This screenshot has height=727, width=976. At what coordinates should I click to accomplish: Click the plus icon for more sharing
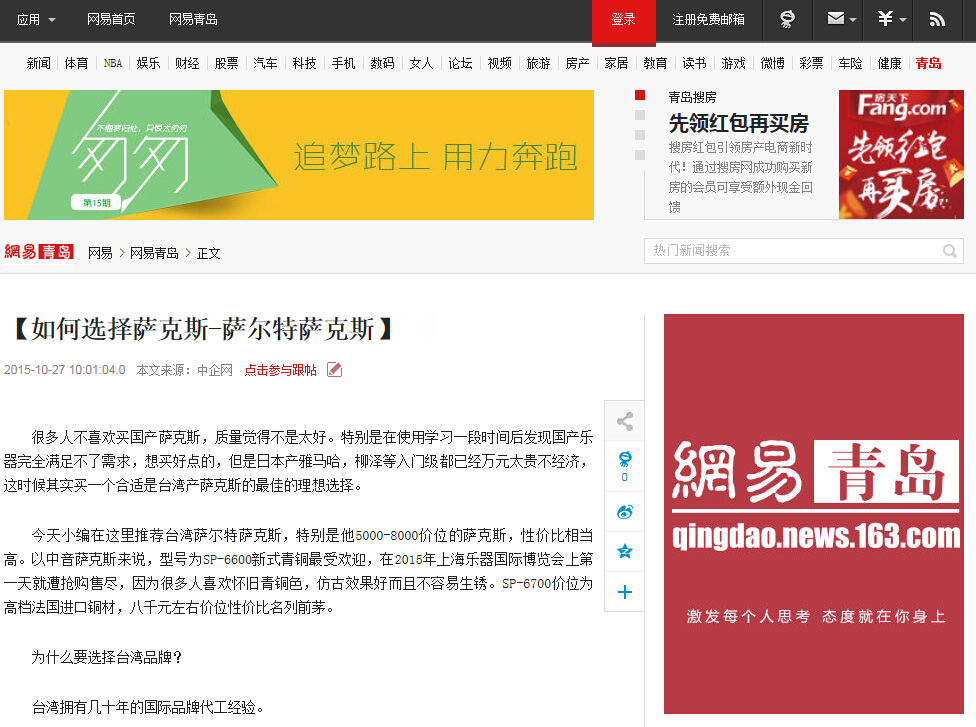point(624,592)
